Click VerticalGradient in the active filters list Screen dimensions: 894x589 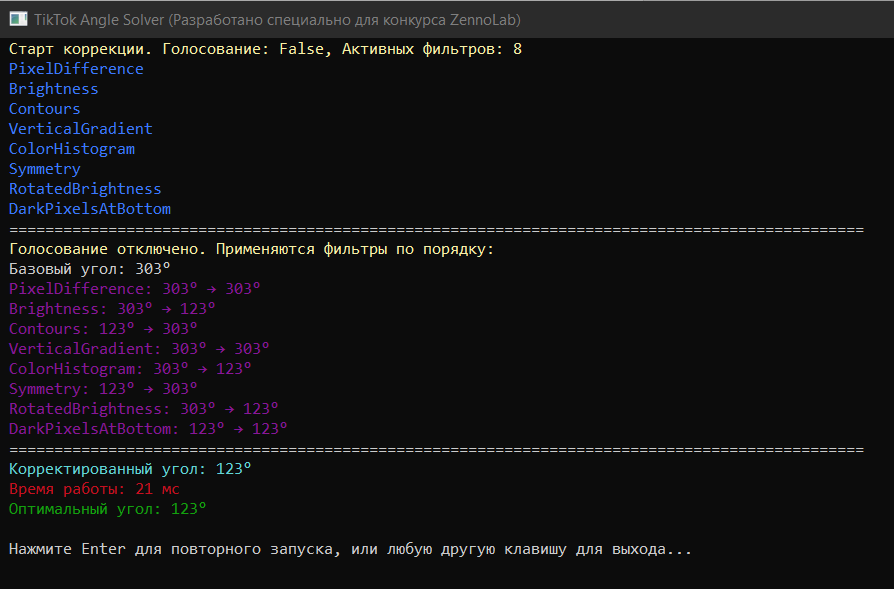81,129
